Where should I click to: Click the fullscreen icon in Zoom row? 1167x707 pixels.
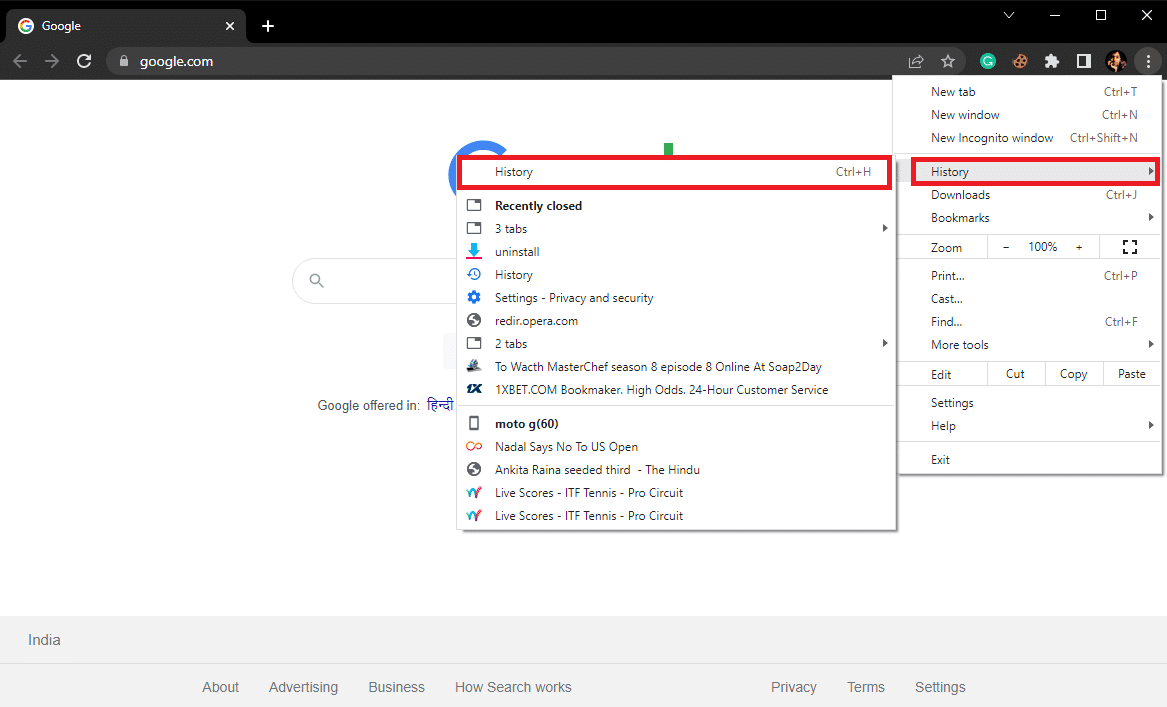(1130, 247)
